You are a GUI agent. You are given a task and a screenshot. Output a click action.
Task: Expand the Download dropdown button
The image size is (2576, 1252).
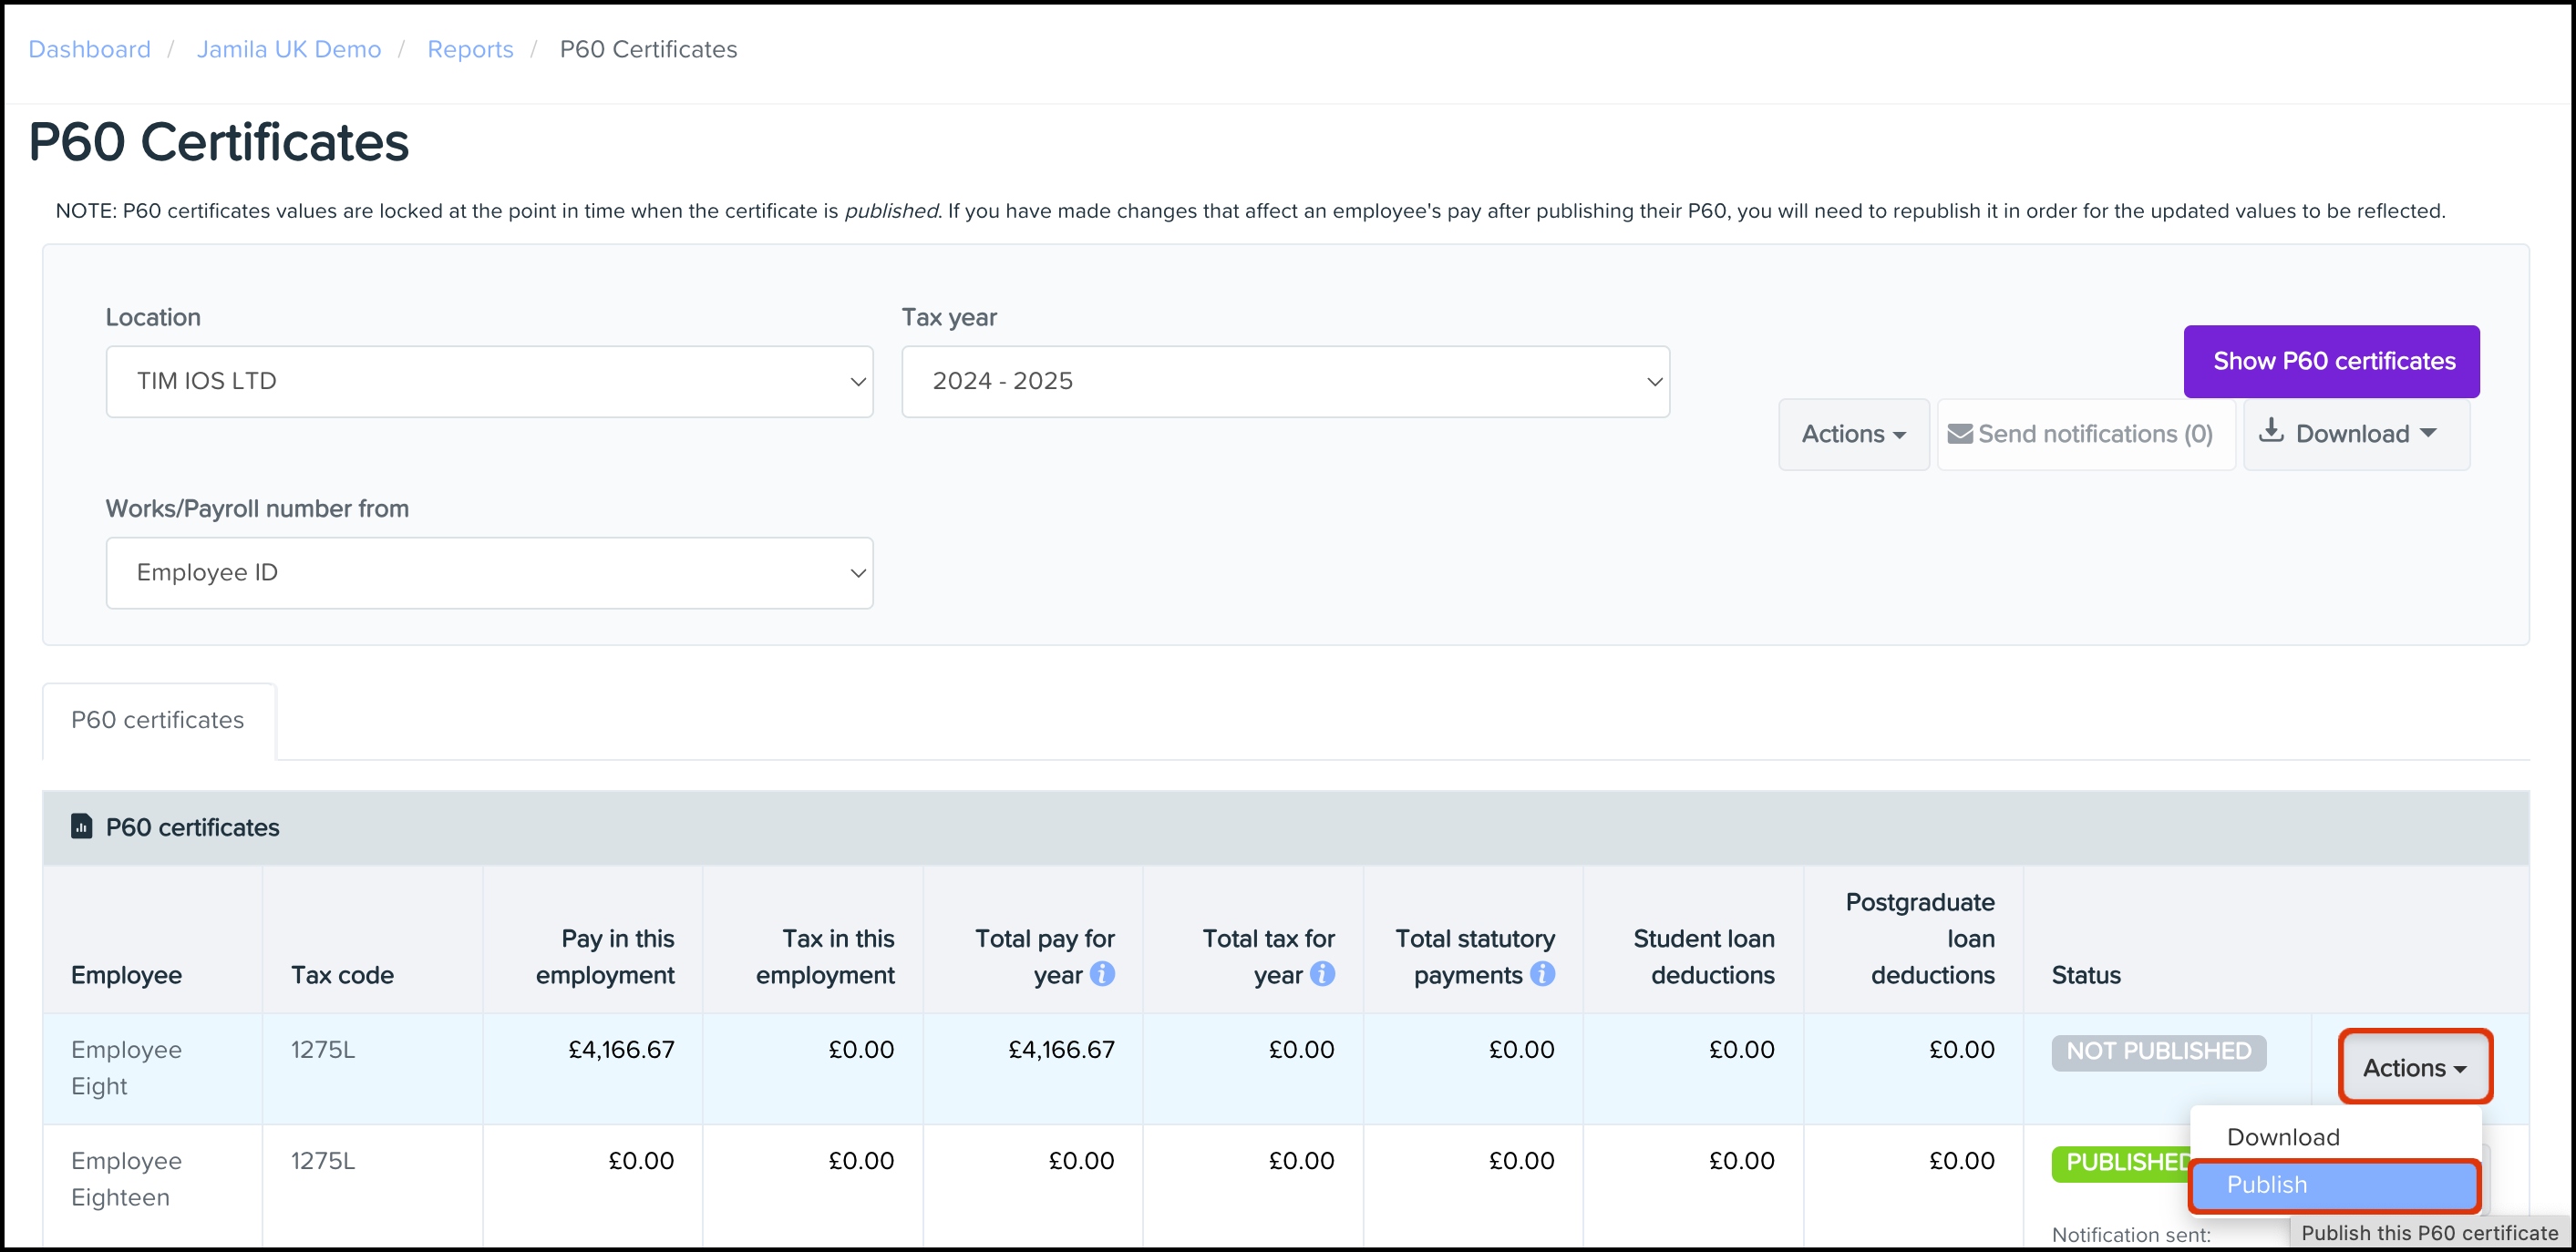pos(2356,434)
